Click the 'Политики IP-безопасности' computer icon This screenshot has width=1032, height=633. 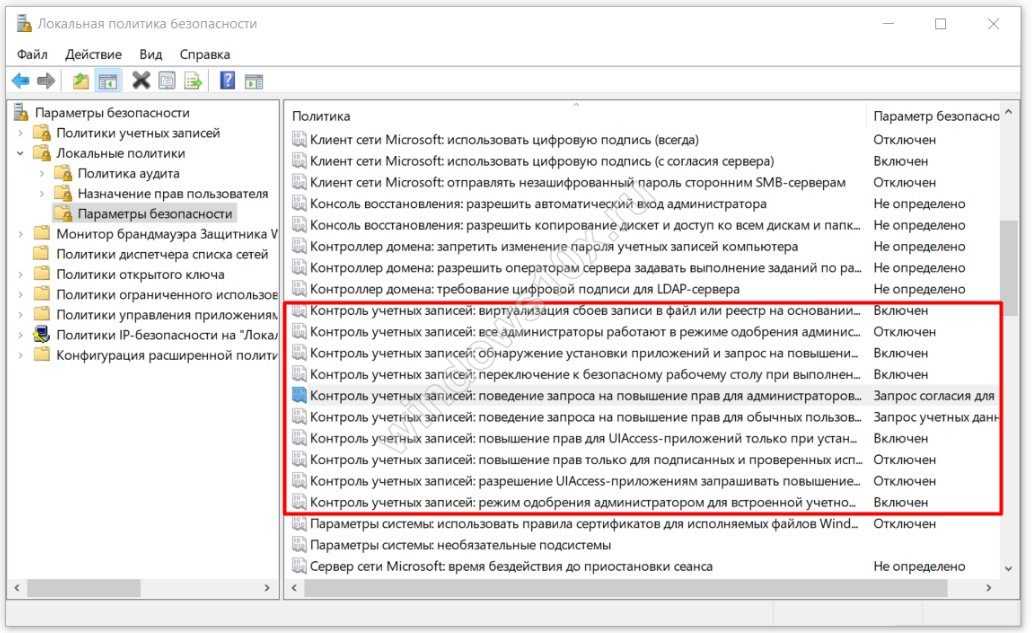(x=41, y=334)
